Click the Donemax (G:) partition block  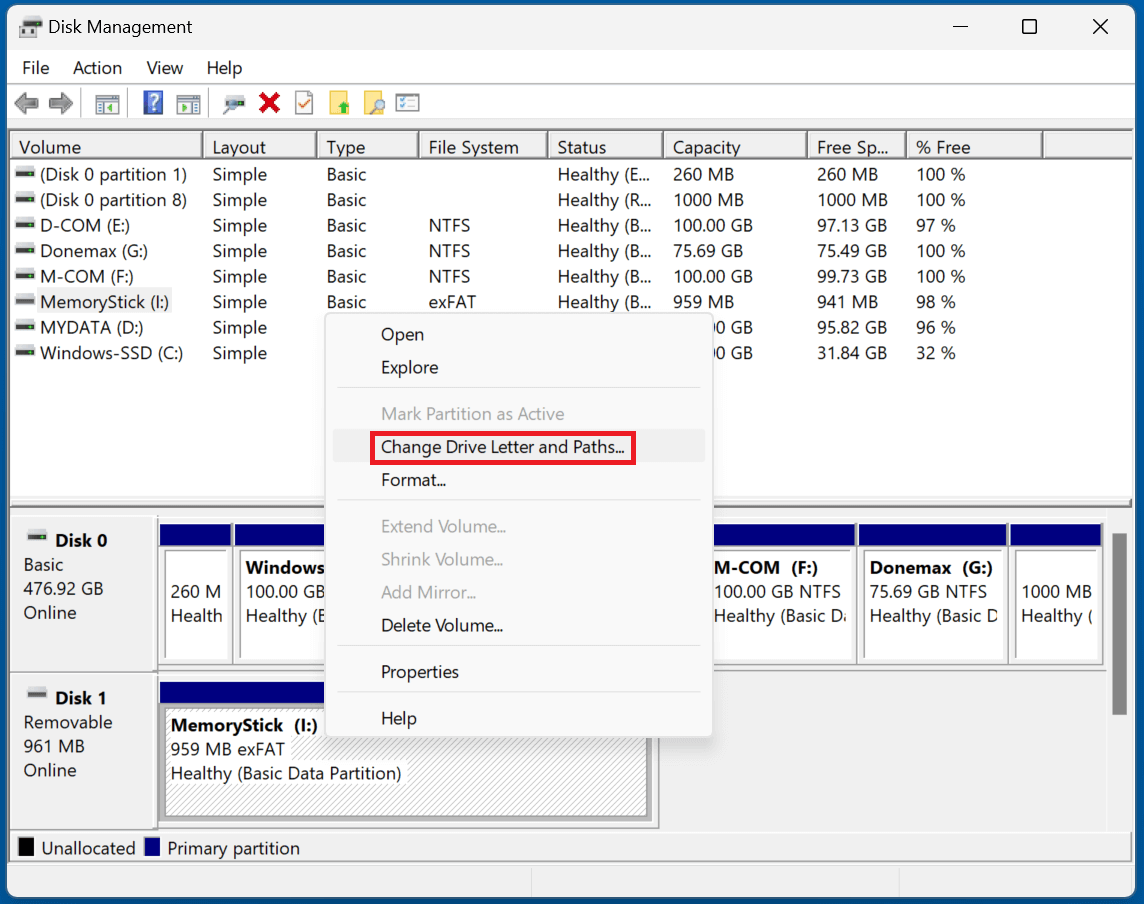pyautogui.click(x=932, y=595)
